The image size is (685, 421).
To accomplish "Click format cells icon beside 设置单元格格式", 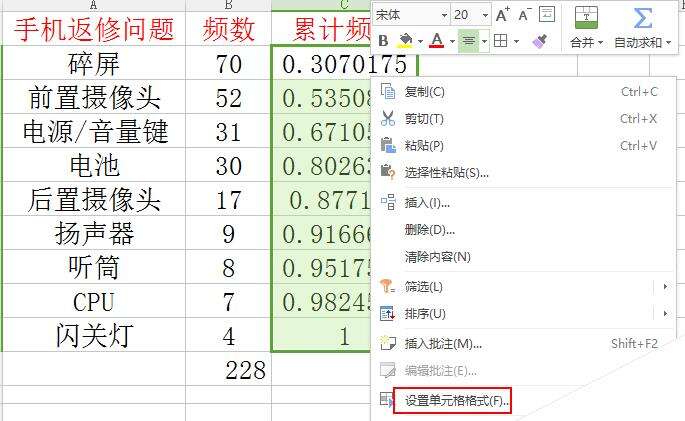I will [386, 400].
